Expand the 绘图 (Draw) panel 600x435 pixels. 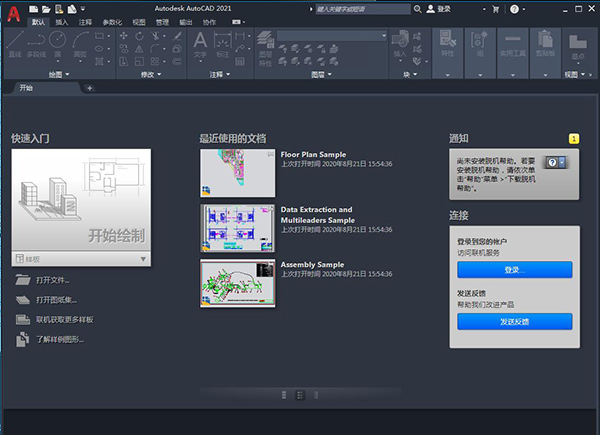click(59, 74)
